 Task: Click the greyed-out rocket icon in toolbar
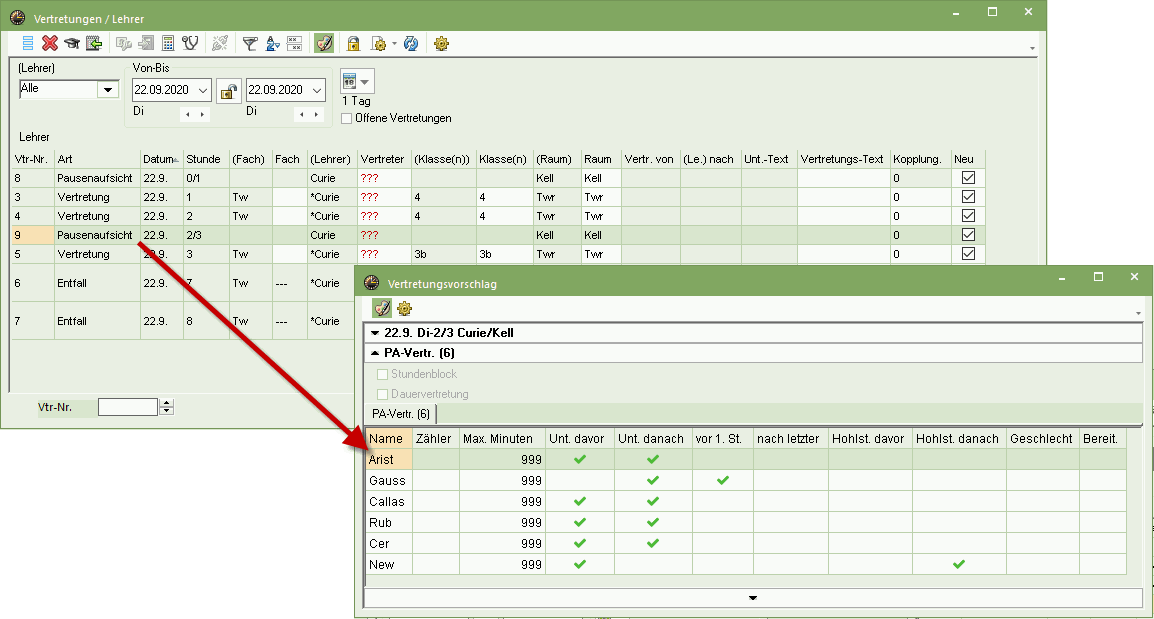click(x=219, y=43)
